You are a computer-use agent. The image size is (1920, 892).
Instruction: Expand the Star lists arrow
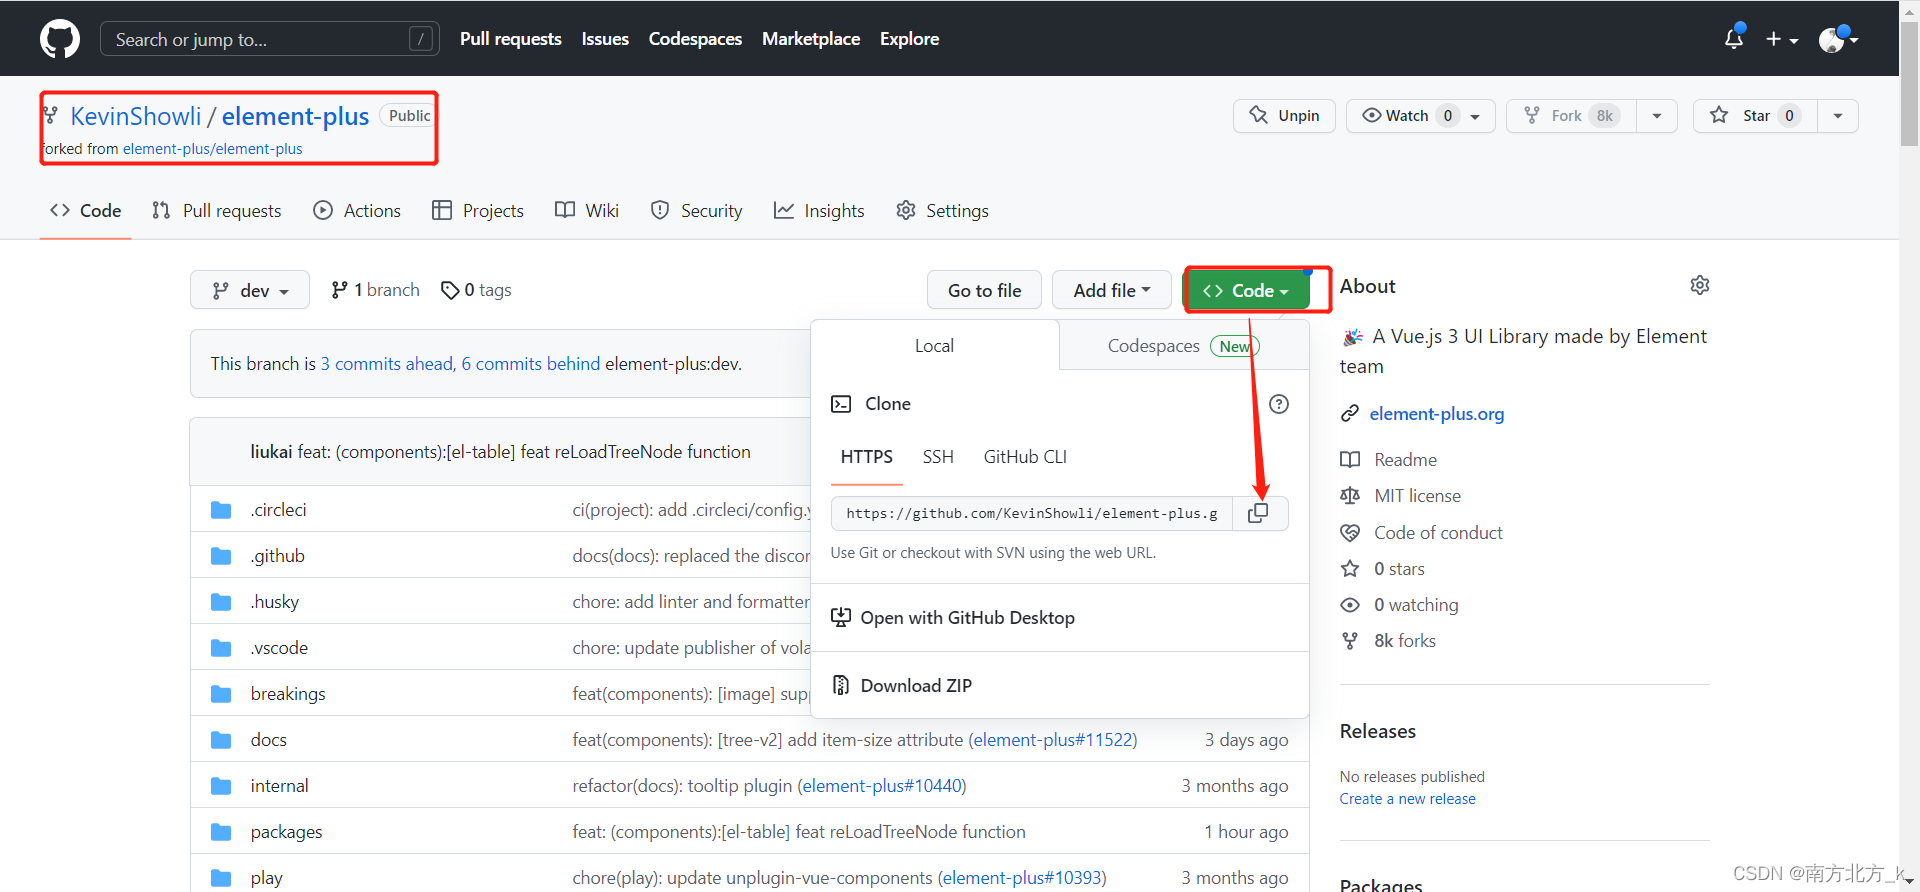(x=1838, y=116)
